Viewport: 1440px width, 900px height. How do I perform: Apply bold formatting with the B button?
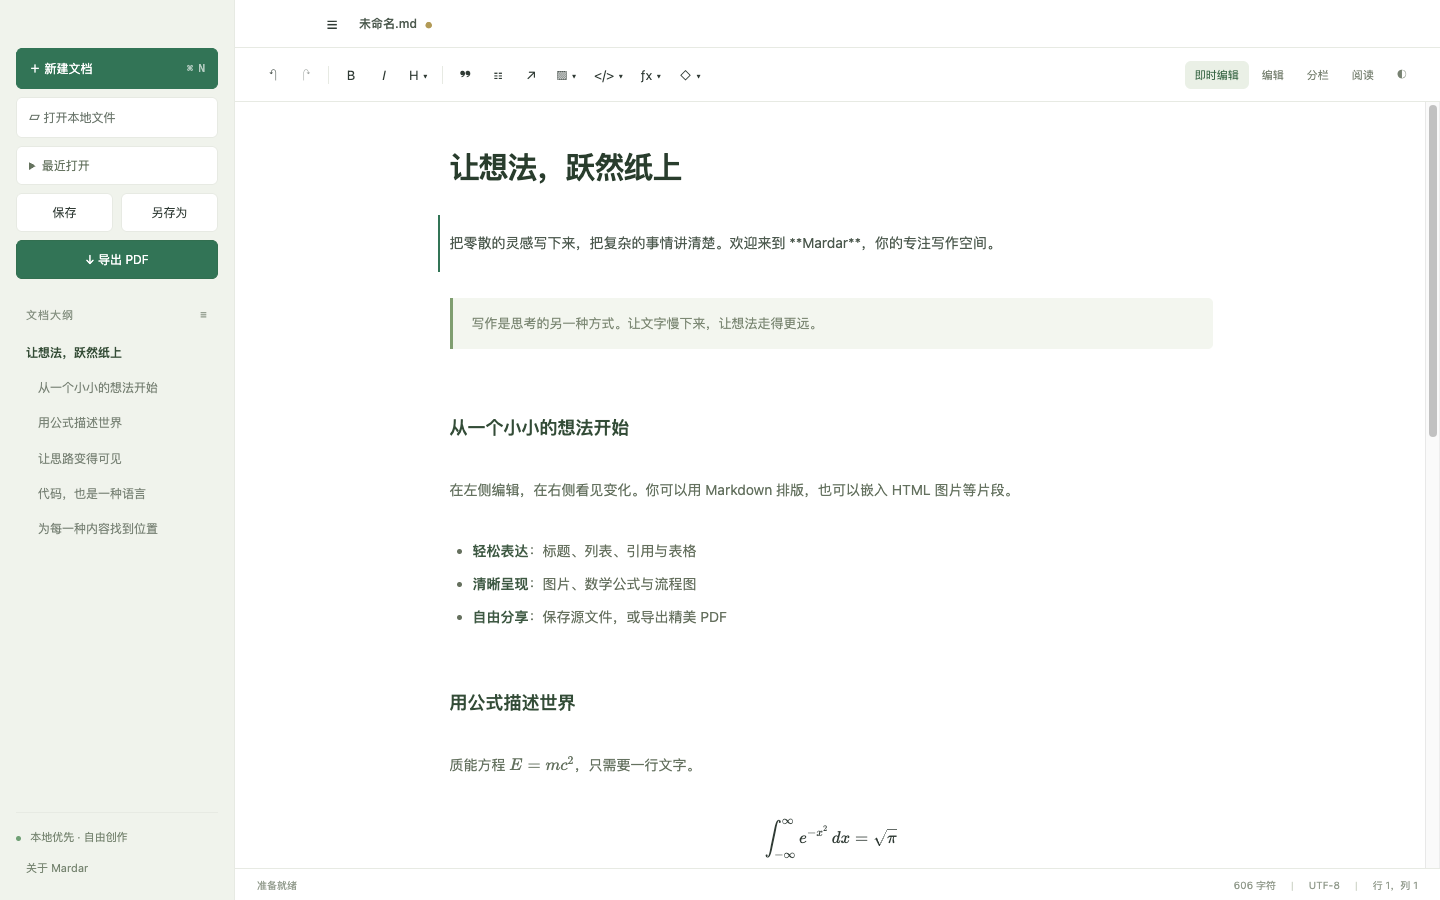pos(351,75)
